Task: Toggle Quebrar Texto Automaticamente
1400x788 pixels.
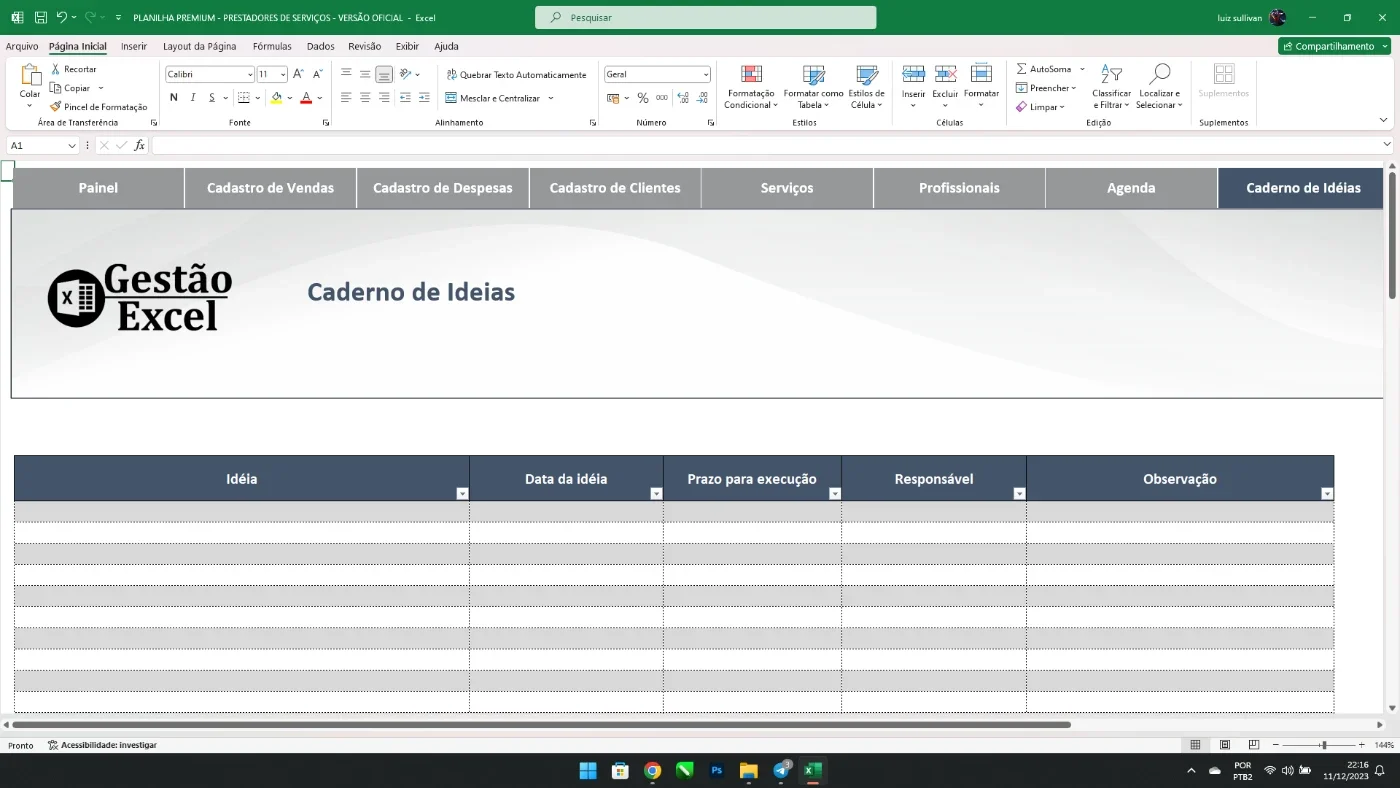Action: click(516, 75)
